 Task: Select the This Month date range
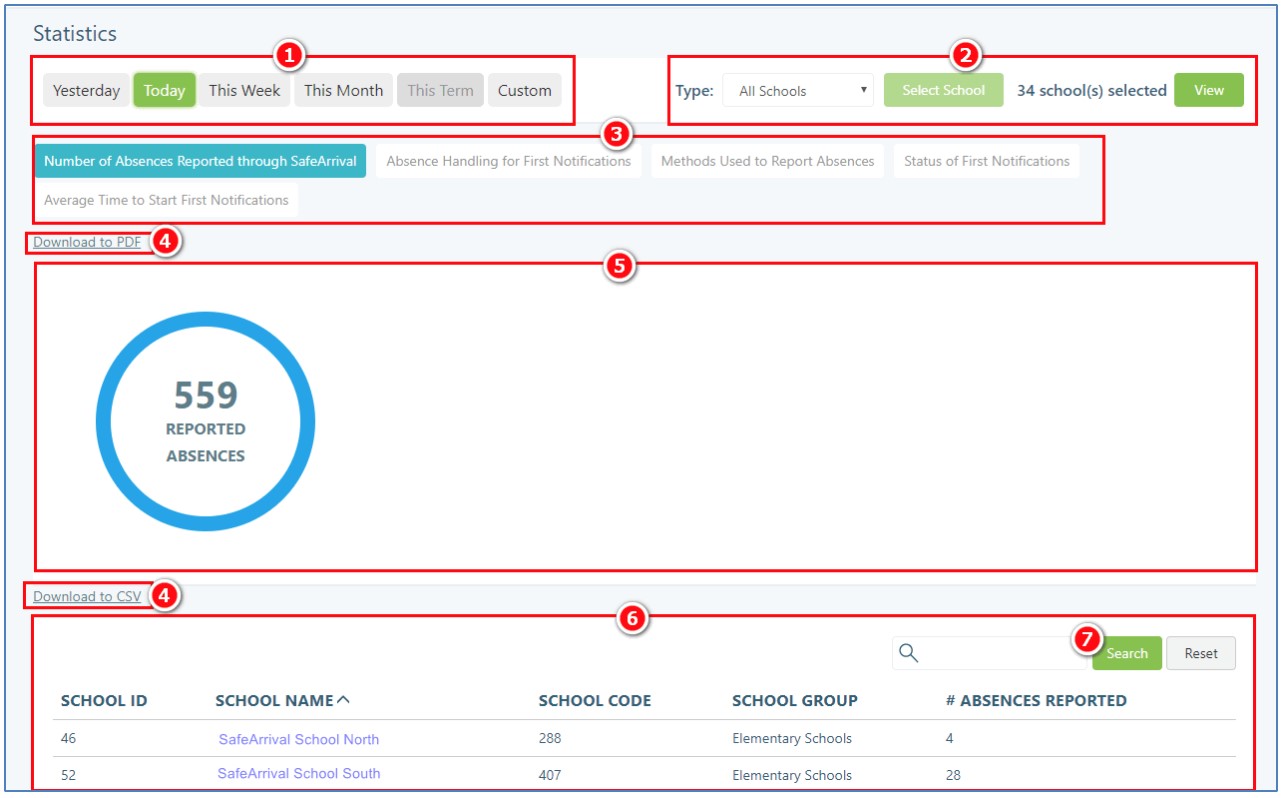click(x=343, y=90)
